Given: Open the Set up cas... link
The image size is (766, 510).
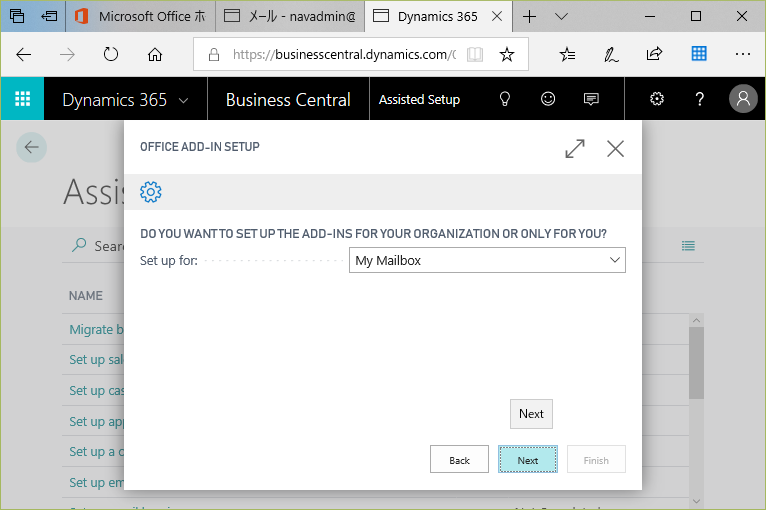Looking at the screenshot, I should (97, 390).
